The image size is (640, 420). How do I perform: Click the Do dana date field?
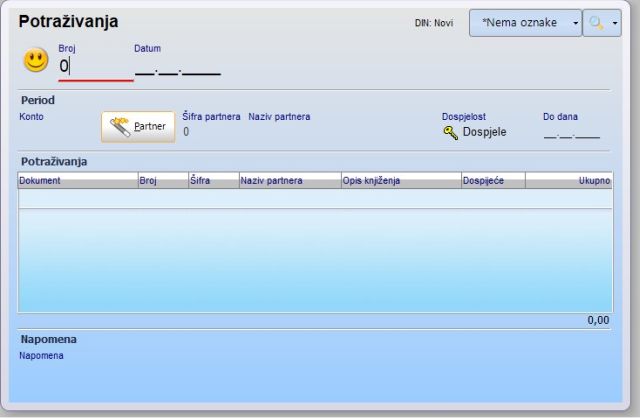(571, 132)
